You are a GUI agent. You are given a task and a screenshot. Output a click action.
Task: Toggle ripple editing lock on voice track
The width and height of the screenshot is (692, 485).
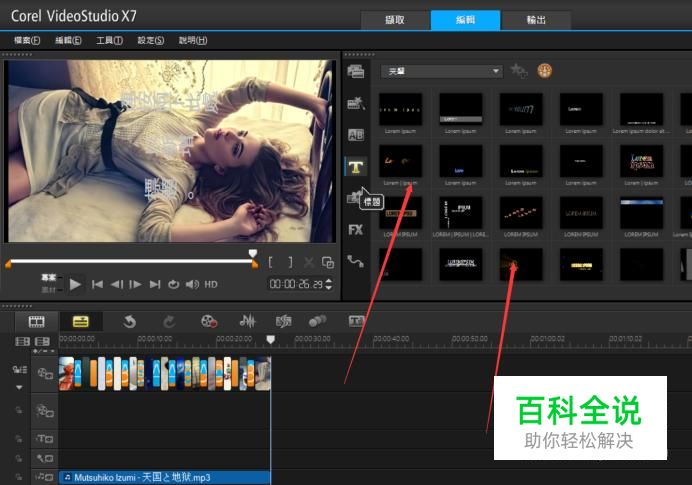19,459
